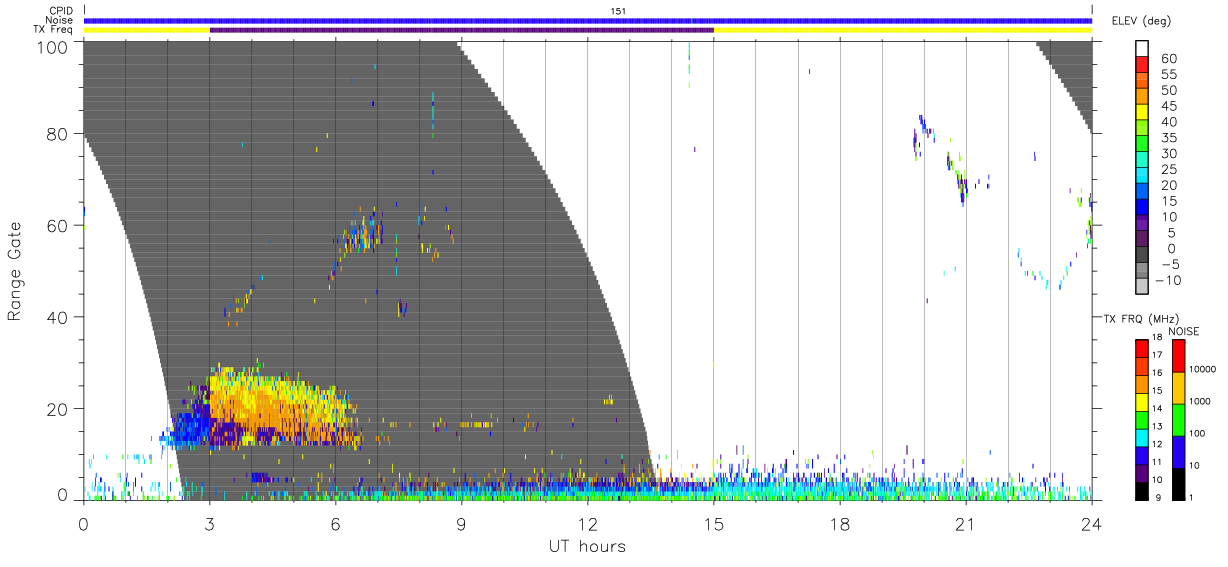The width and height of the screenshot is (1228, 567).
Task: Click the green ELEV swatch between 30 and 35
Action: coord(1143,145)
